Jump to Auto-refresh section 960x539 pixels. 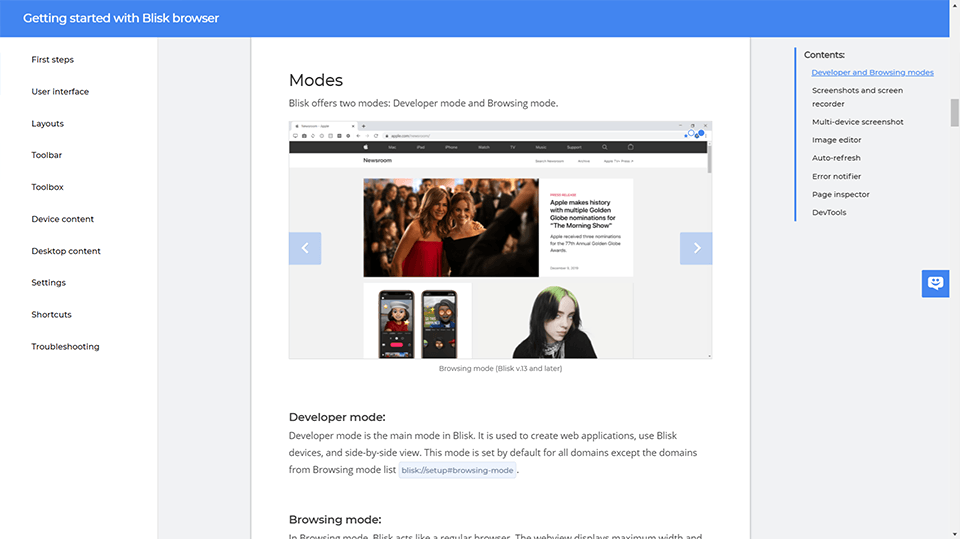(x=836, y=157)
